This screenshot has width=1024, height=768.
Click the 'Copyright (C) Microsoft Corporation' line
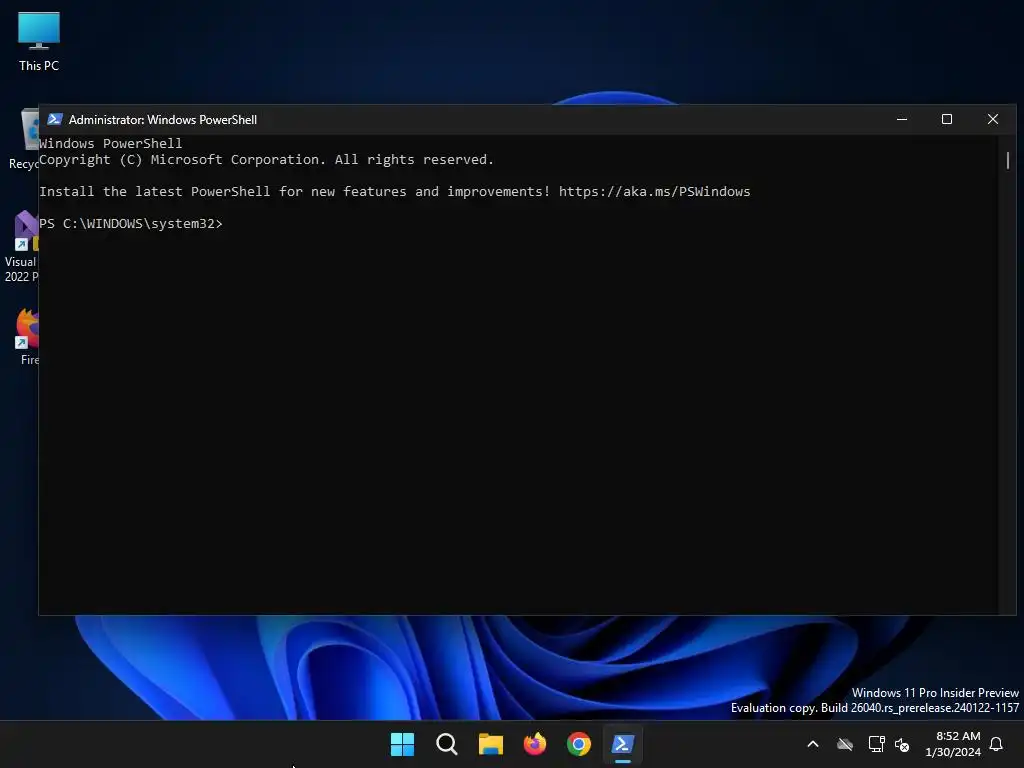click(x=266, y=159)
